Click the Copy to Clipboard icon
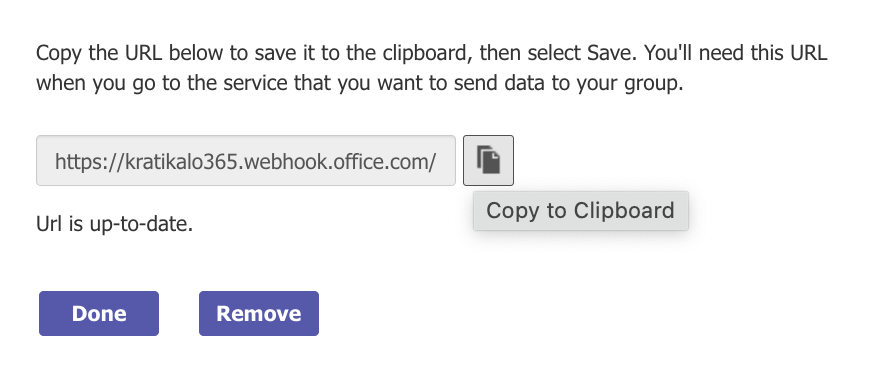The height and width of the screenshot is (390, 870). tap(488, 160)
